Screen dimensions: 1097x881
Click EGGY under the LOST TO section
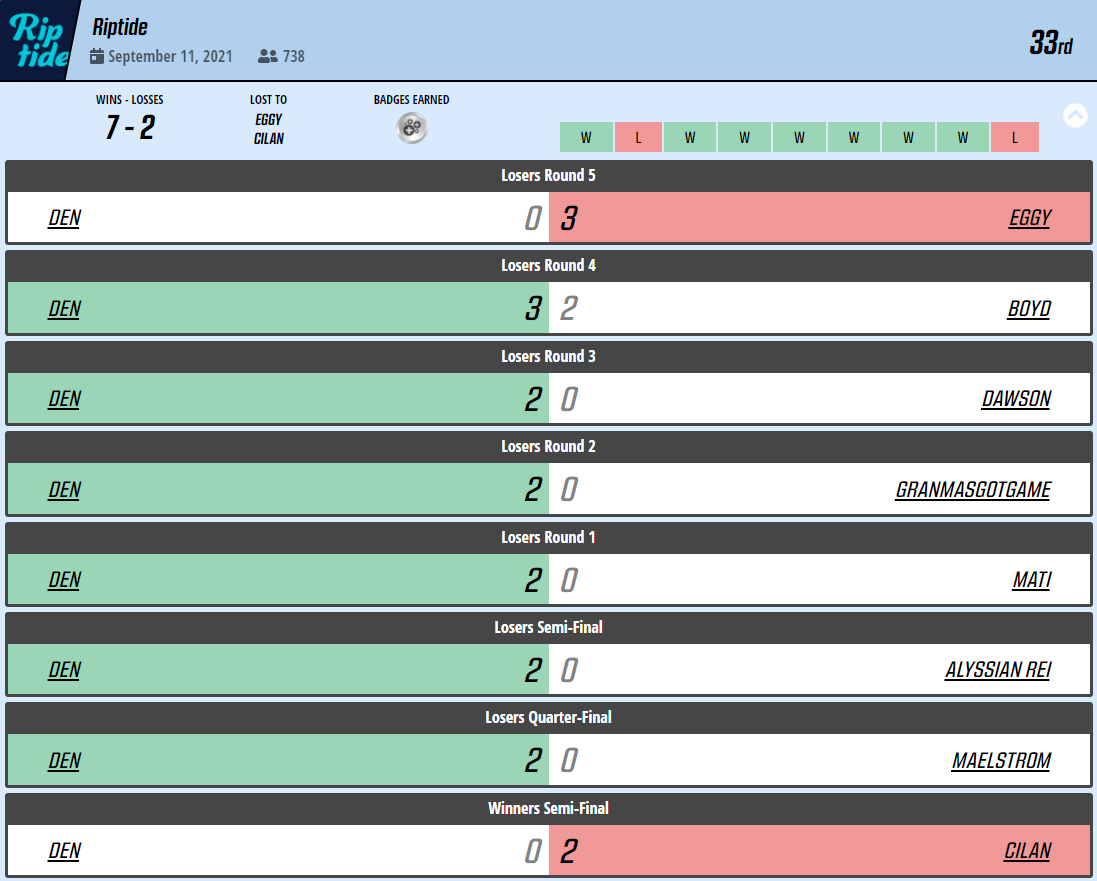tap(268, 122)
